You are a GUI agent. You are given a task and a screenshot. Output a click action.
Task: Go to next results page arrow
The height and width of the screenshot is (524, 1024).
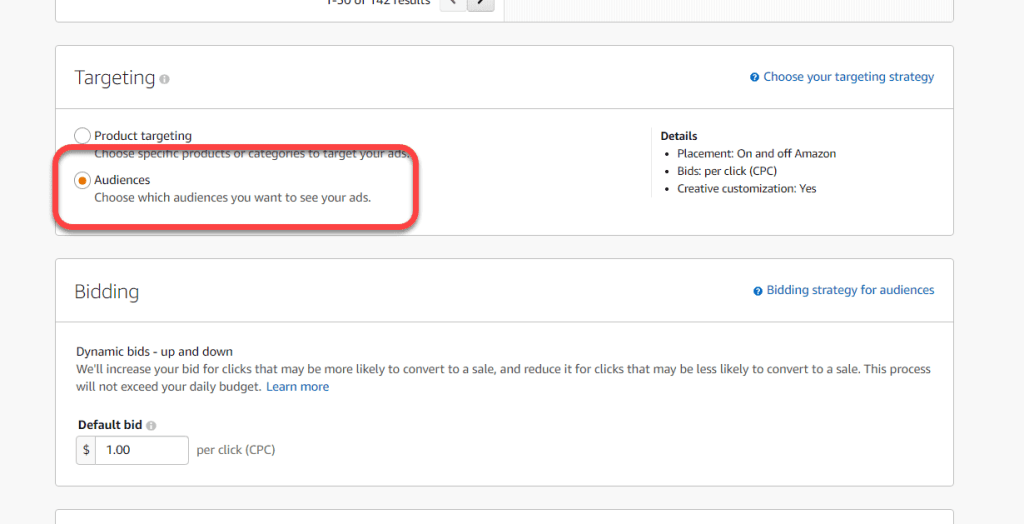pos(481,3)
